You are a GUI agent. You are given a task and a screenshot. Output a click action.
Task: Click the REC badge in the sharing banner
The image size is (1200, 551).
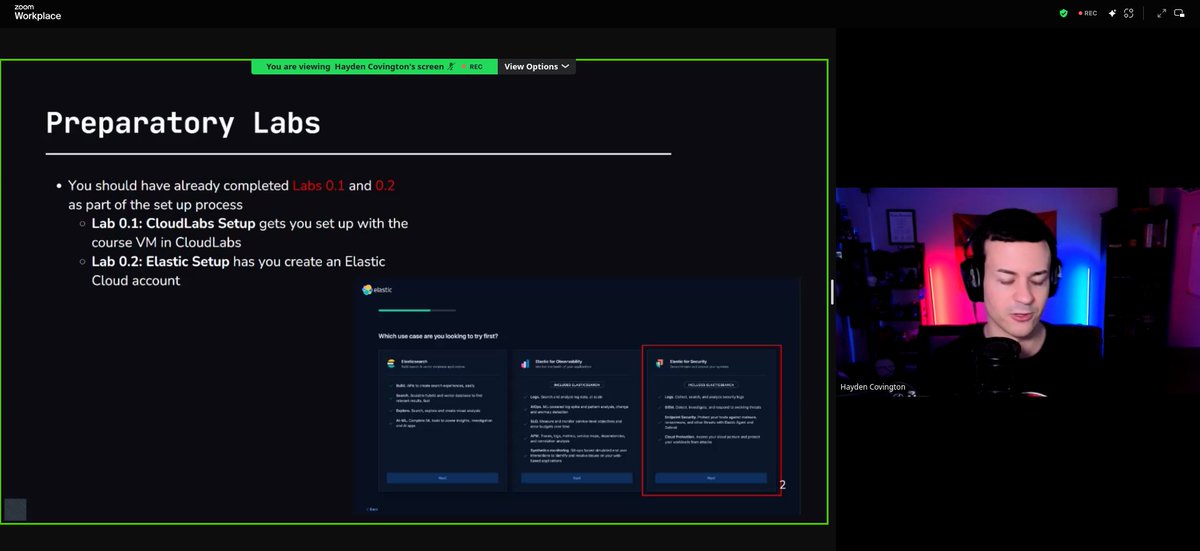click(x=474, y=66)
